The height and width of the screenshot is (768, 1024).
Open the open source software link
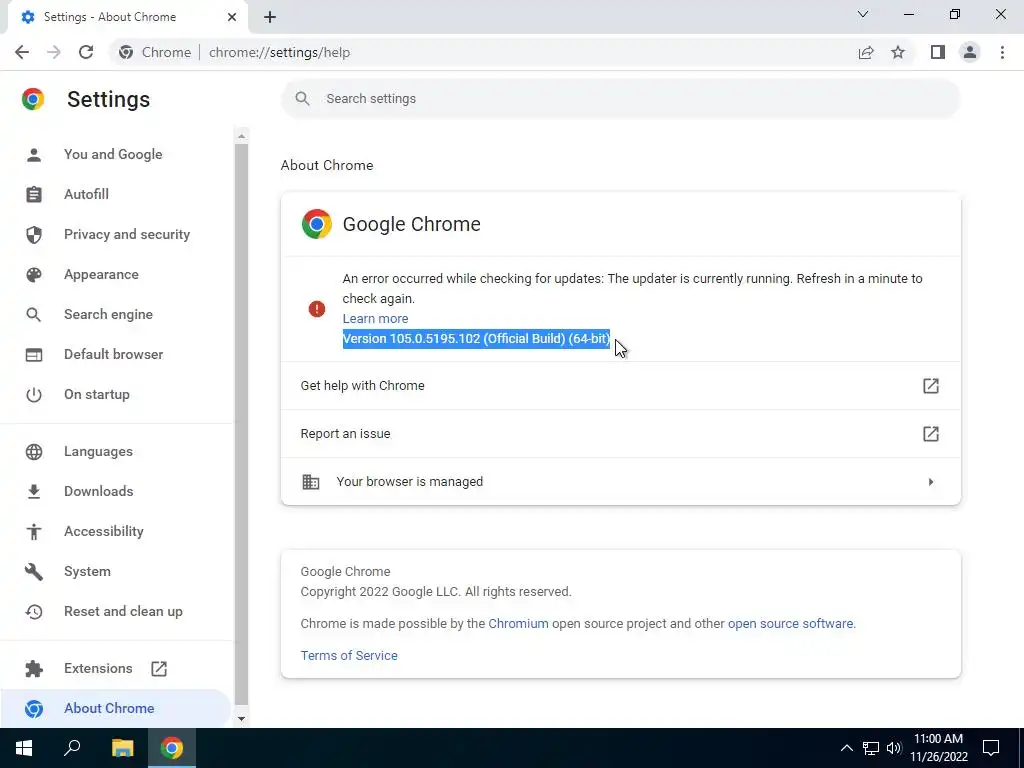coord(790,624)
